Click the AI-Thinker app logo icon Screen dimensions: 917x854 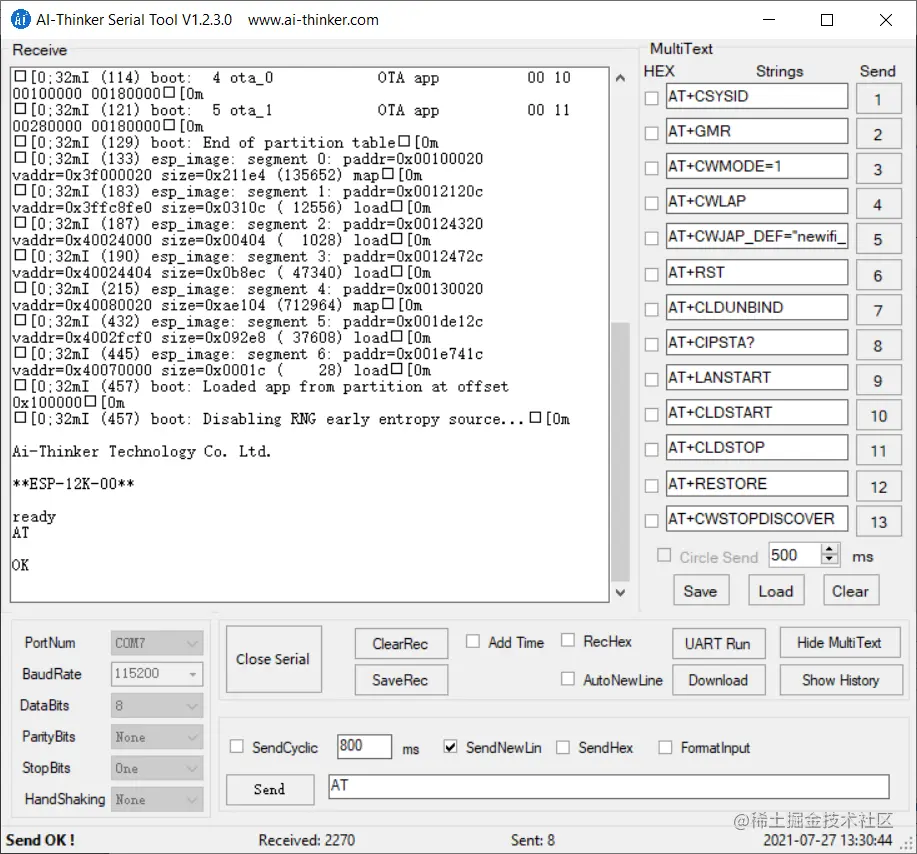pos(20,19)
